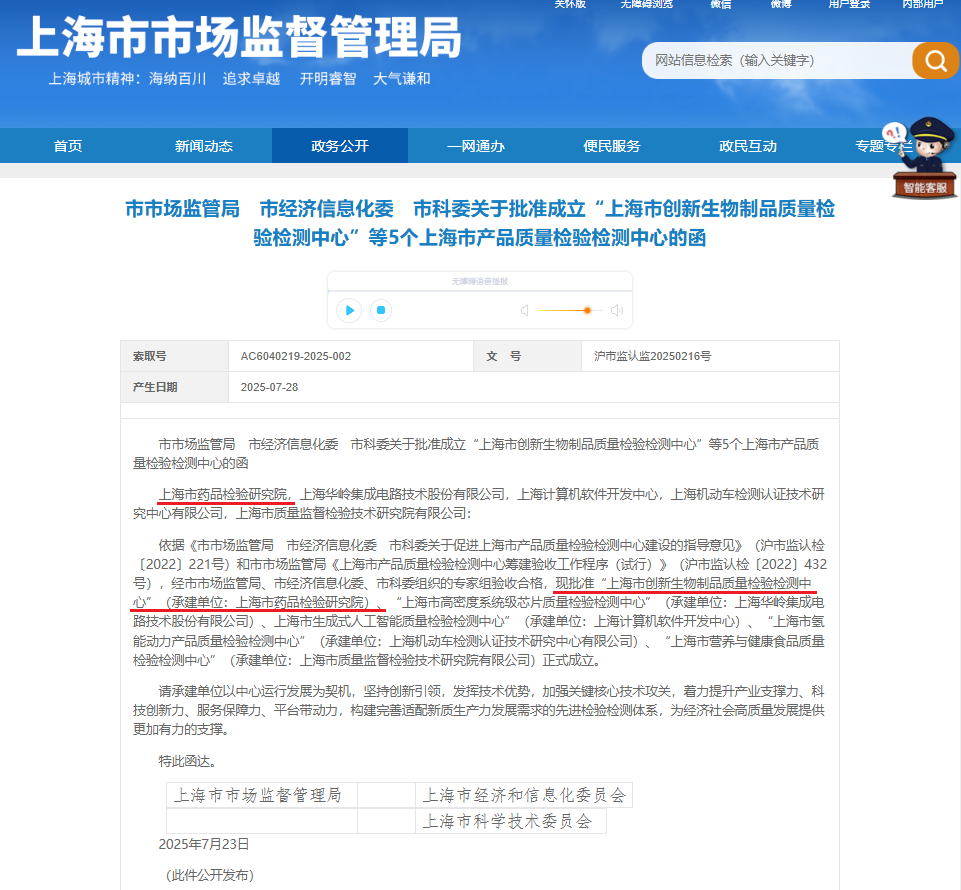Select the 政务公开 navigation tab
The image size is (961, 890).
click(340, 146)
